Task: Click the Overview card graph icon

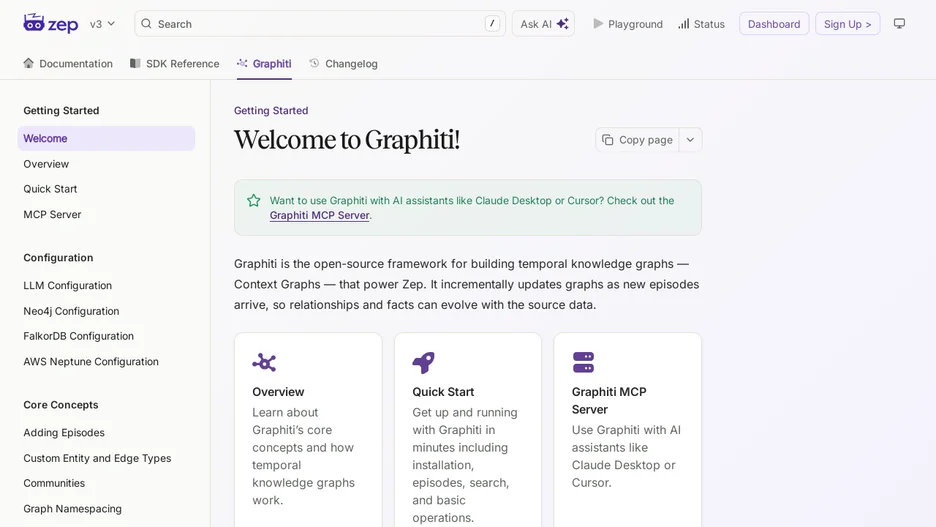Action: [x=264, y=362]
